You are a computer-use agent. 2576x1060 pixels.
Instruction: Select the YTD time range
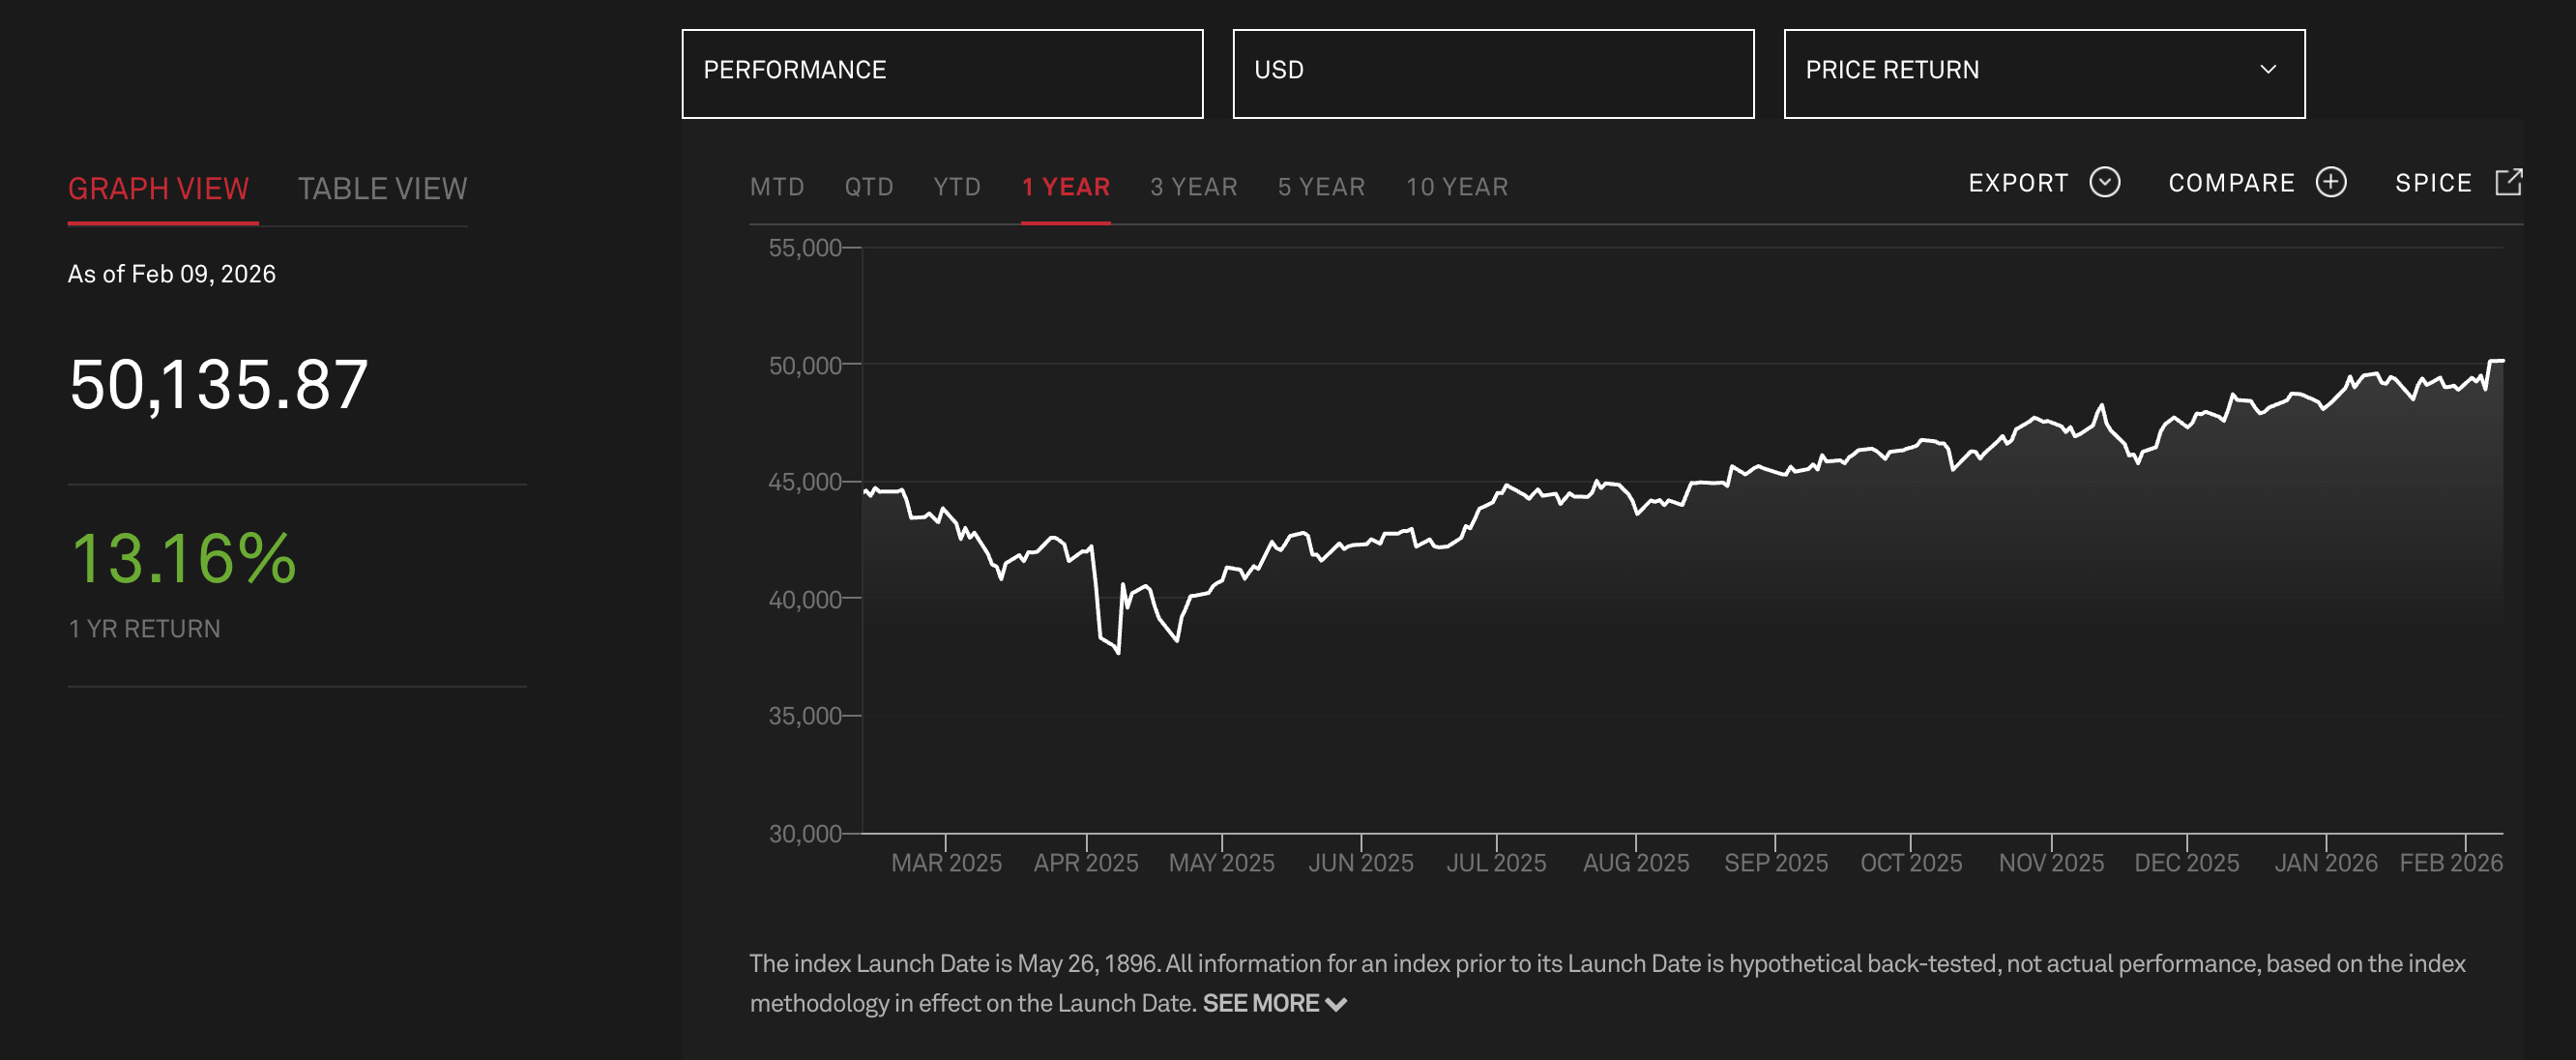(956, 187)
